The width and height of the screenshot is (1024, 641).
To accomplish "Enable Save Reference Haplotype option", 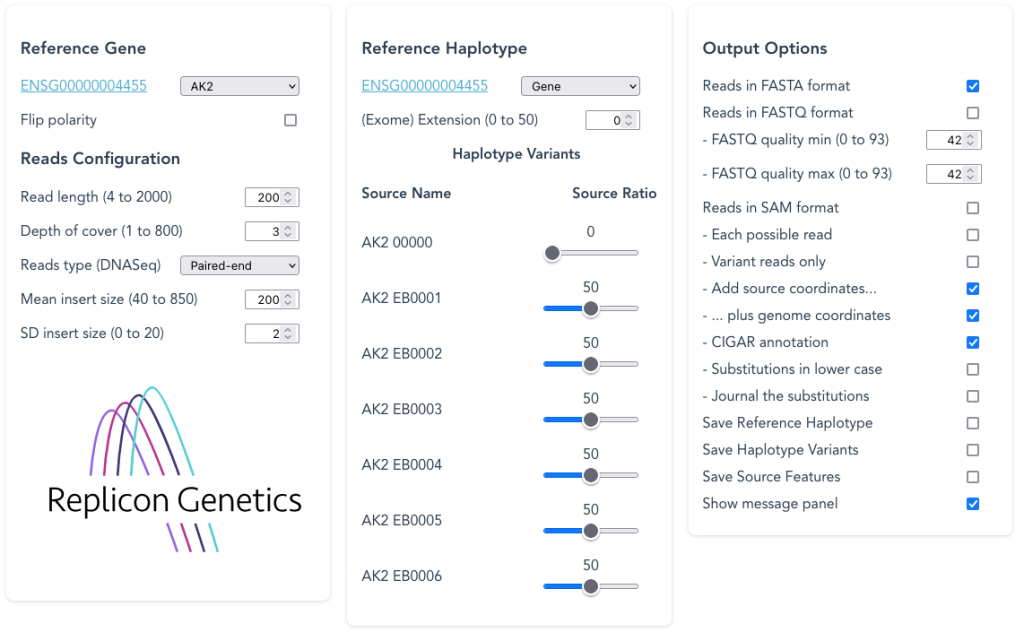I will coord(973,423).
